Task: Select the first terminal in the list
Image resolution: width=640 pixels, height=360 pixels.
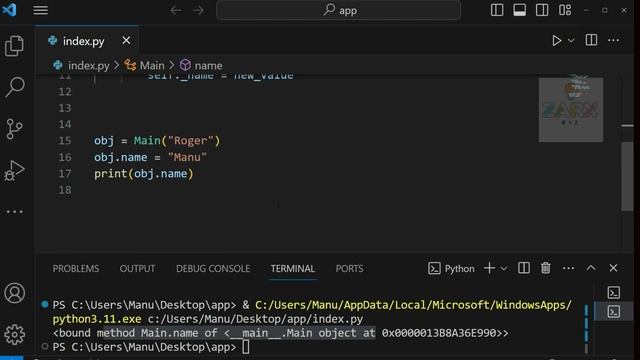Action: tap(613, 293)
